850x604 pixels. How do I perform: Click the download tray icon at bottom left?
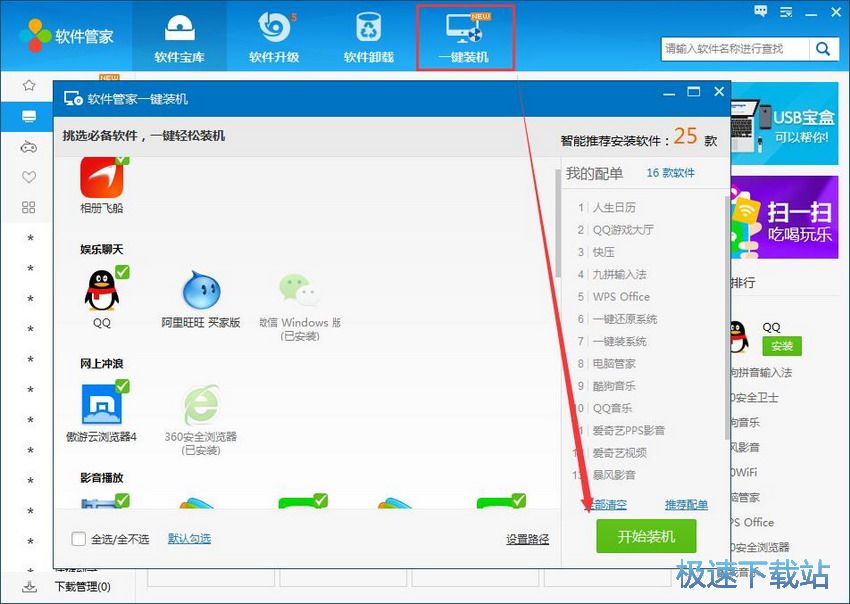(30, 586)
